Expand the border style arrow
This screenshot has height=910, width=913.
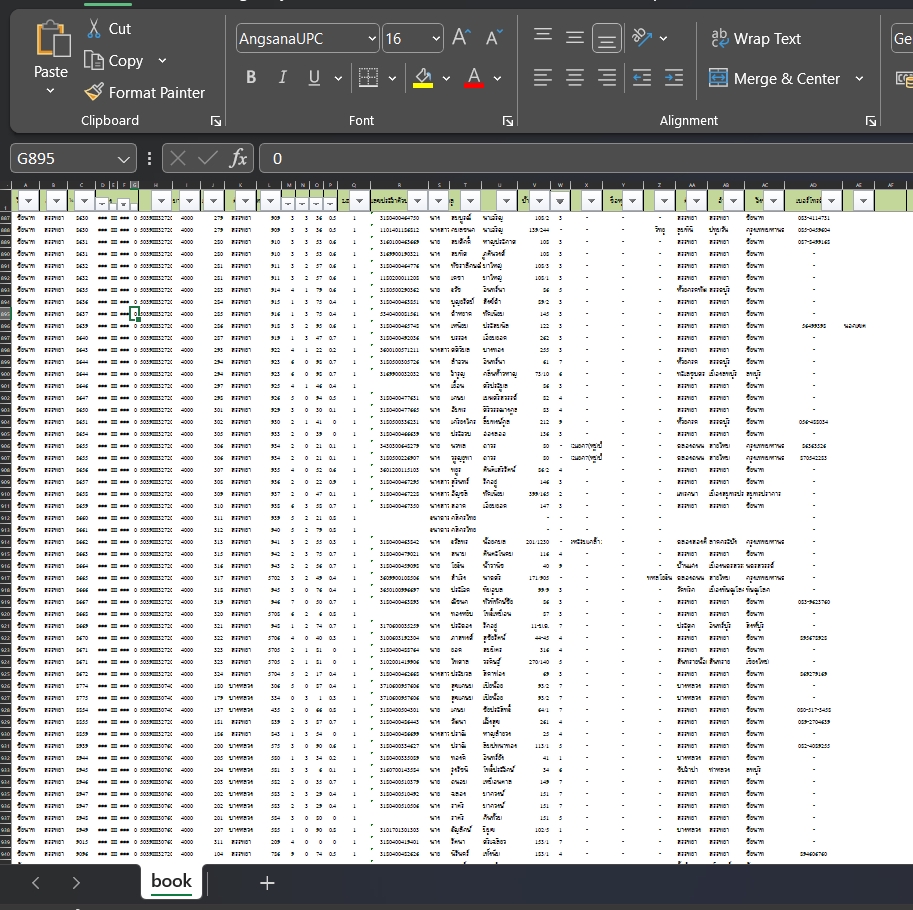pos(392,78)
